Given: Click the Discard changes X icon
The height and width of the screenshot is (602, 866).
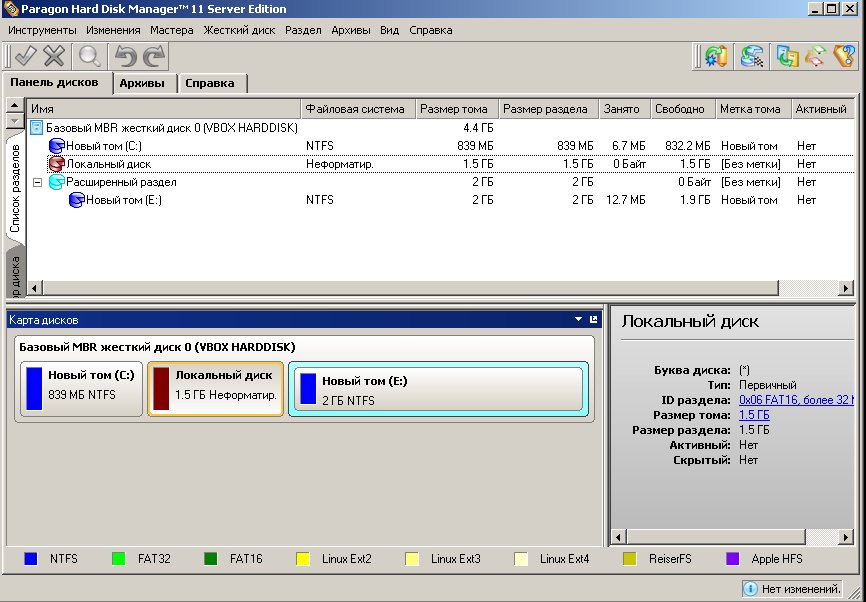Looking at the screenshot, I should click(55, 56).
